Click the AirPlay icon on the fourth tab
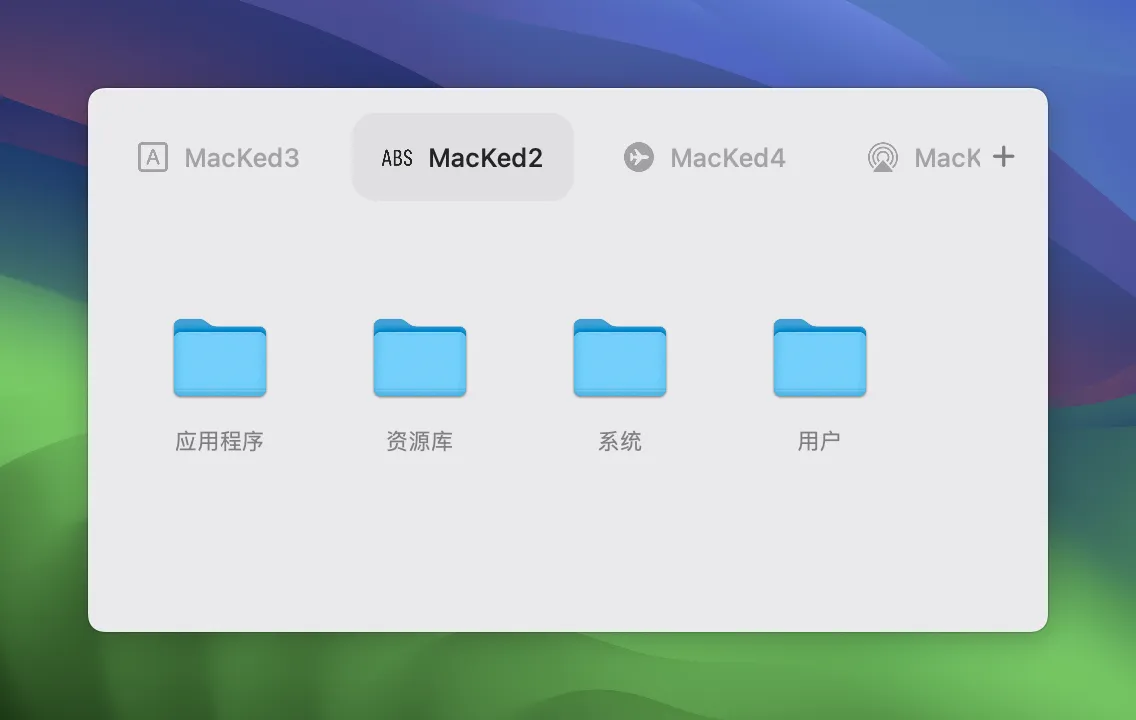This screenshot has height=720, width=1136. point(882,157)
